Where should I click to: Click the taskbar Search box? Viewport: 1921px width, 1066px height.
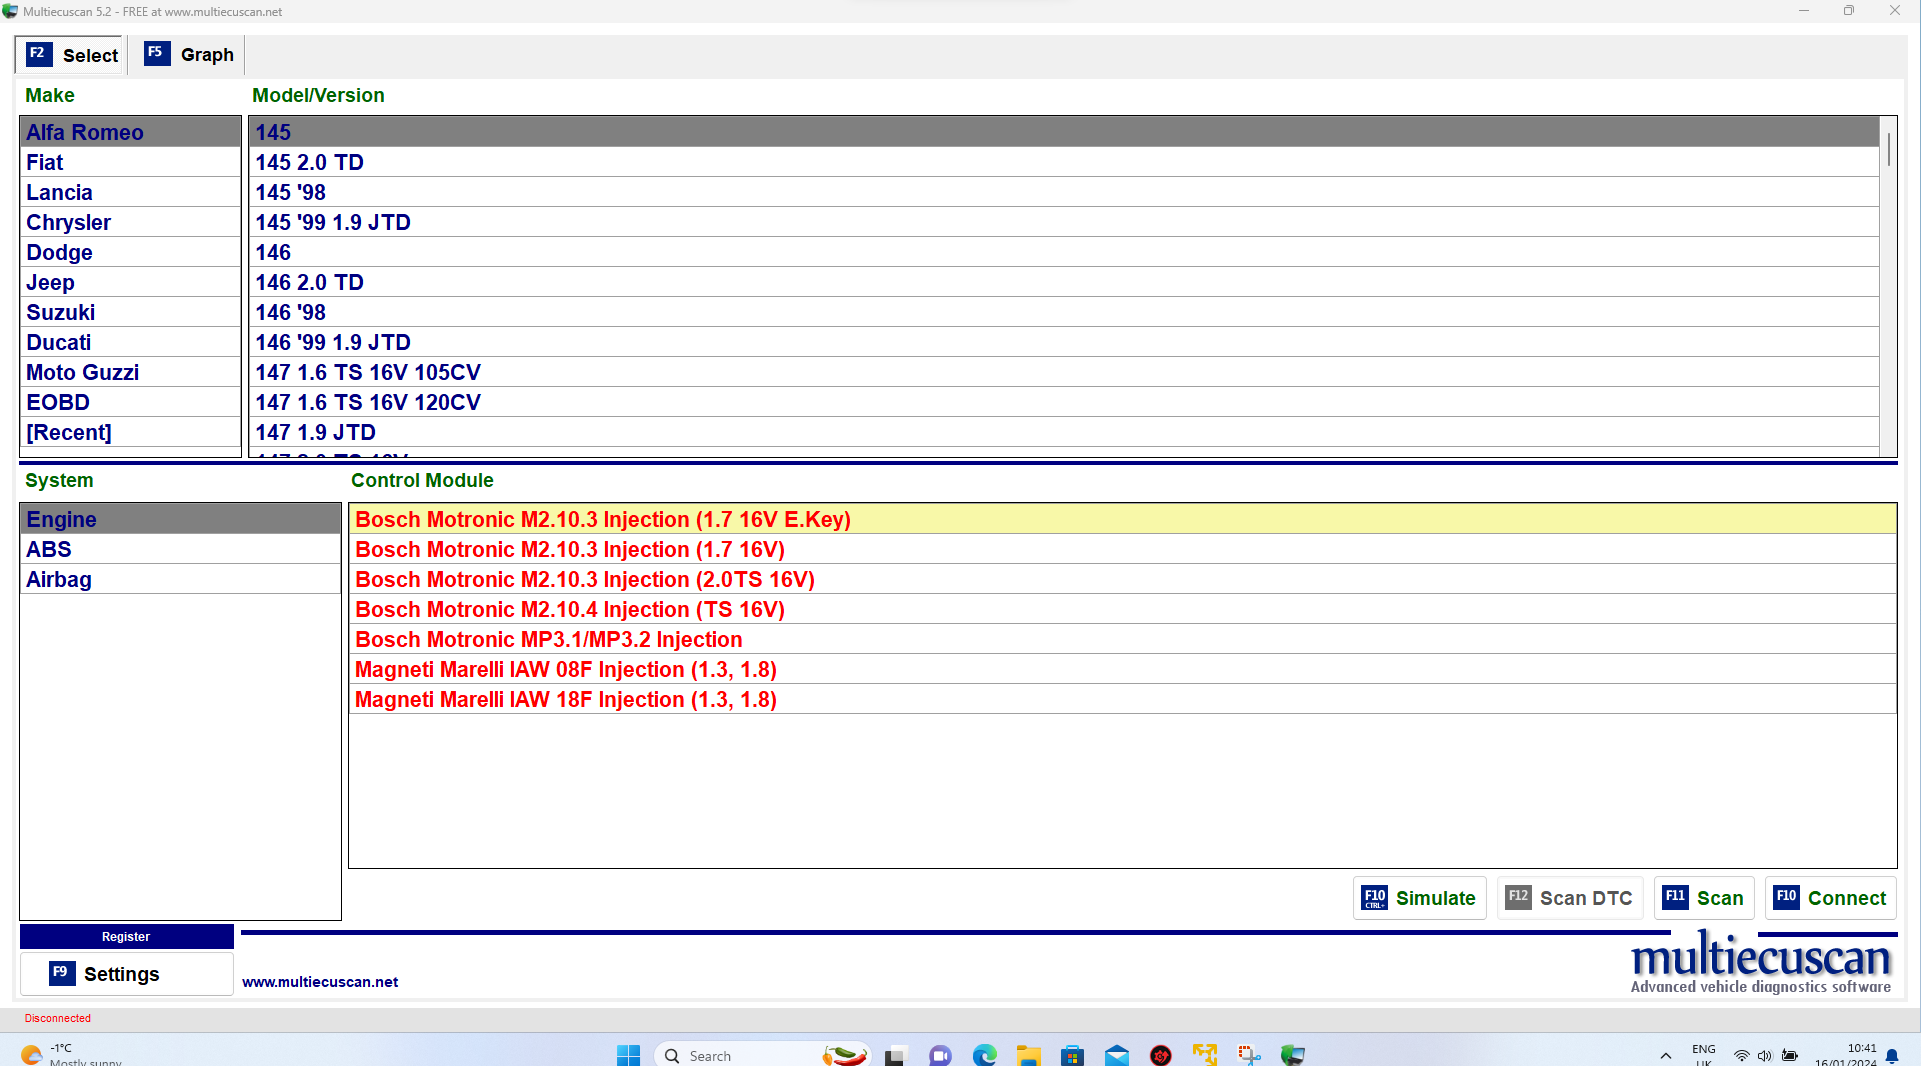point(762,1055)
